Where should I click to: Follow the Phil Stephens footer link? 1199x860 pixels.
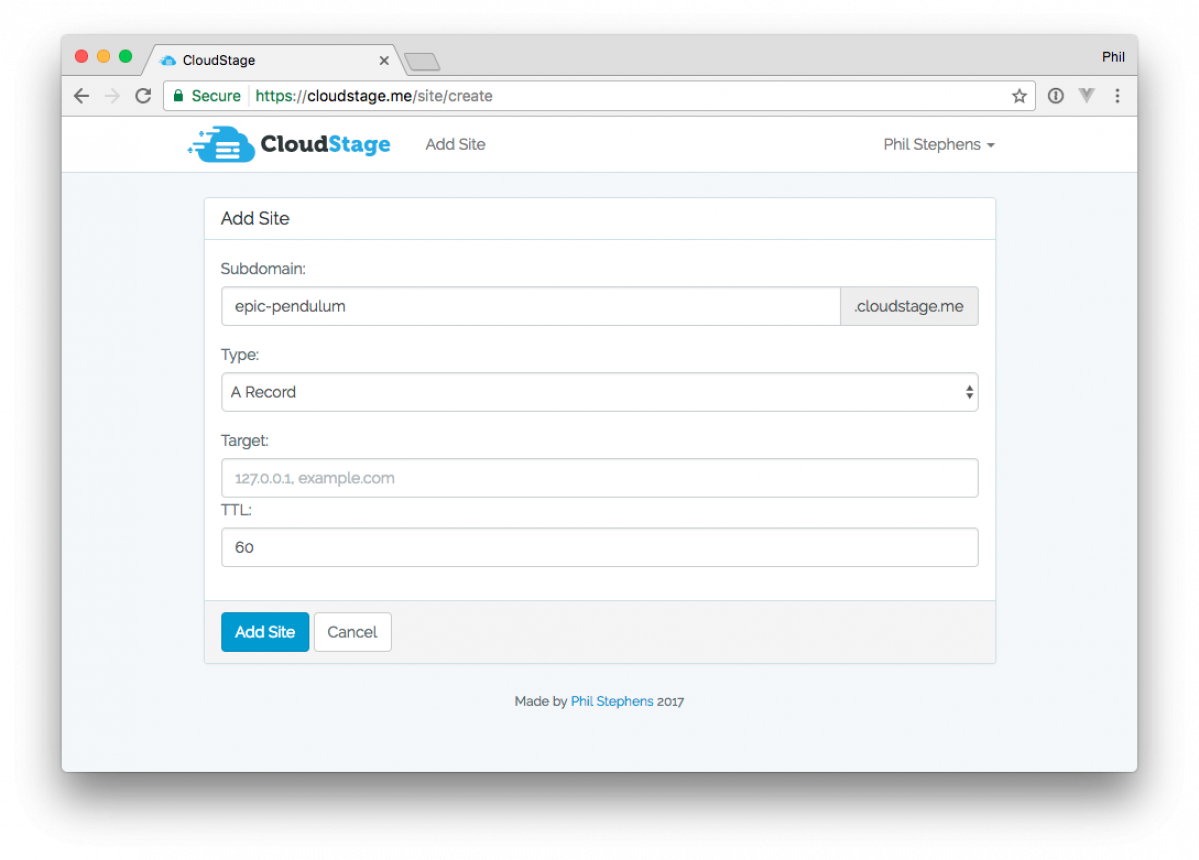[x=611, y=702]
